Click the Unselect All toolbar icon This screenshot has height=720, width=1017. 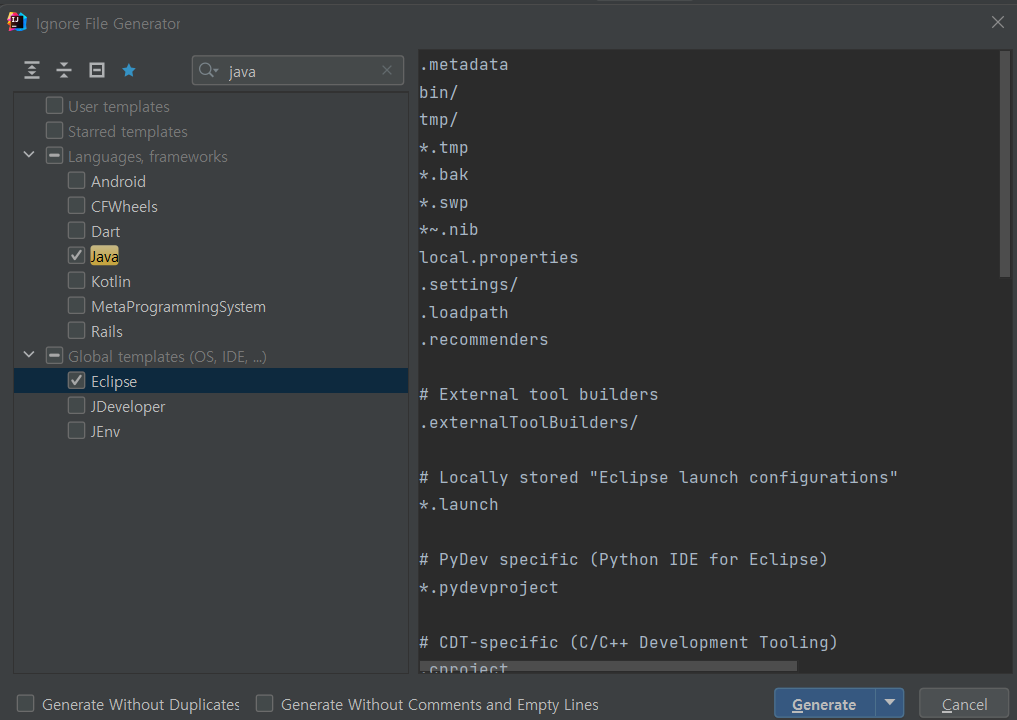coord(97,70)
